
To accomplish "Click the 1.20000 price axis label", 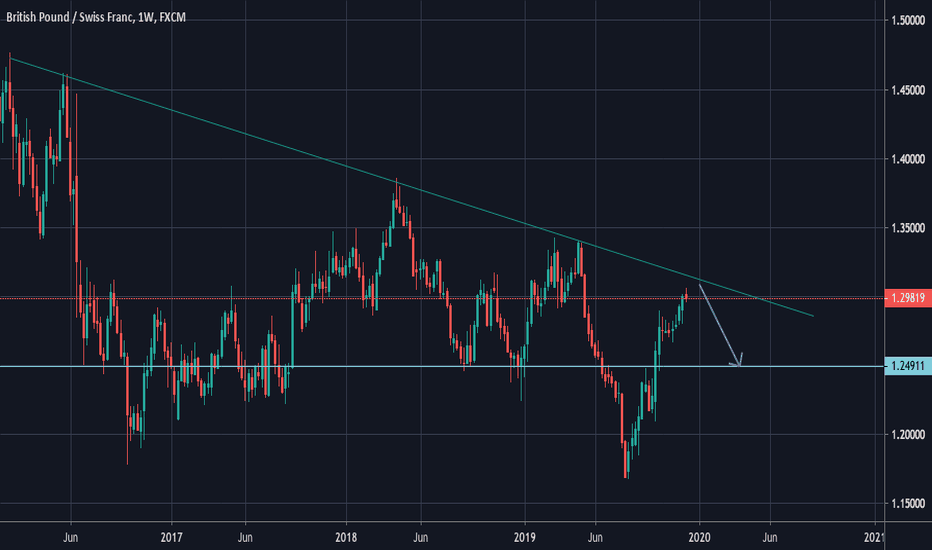I will pos(908,435).
